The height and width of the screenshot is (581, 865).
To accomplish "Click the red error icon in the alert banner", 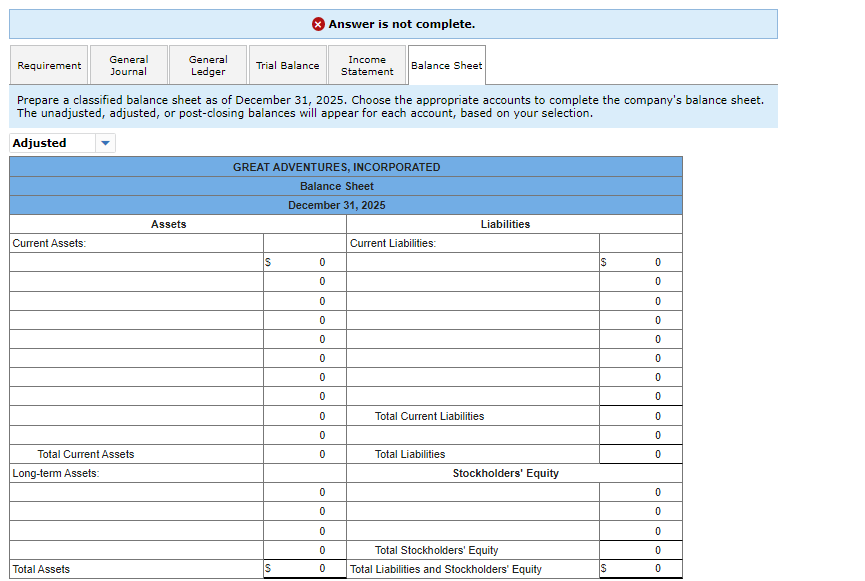I will (x=320, y=24).
